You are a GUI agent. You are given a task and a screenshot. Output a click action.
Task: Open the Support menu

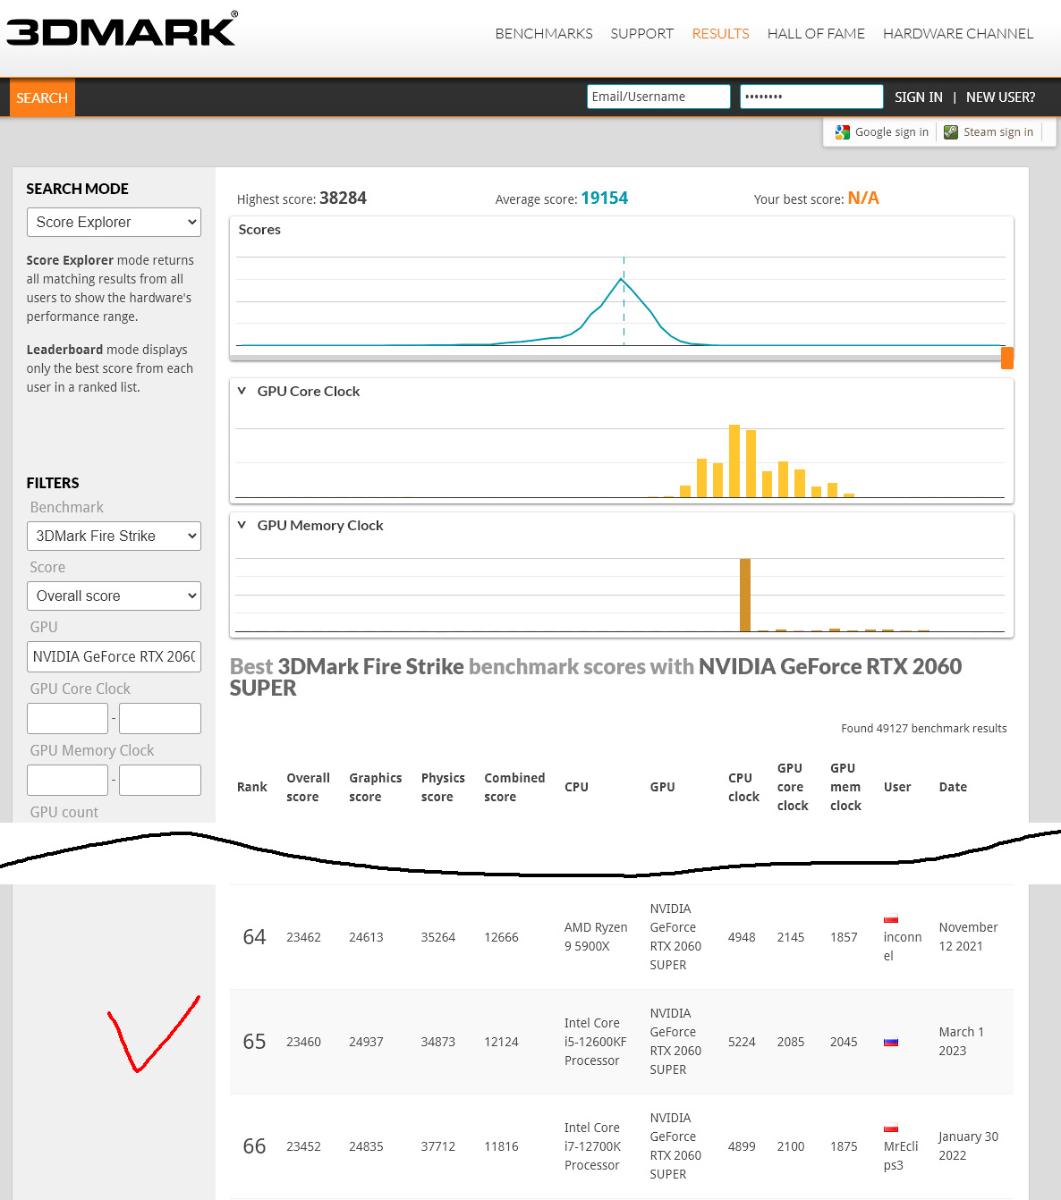tap(642, 33)
